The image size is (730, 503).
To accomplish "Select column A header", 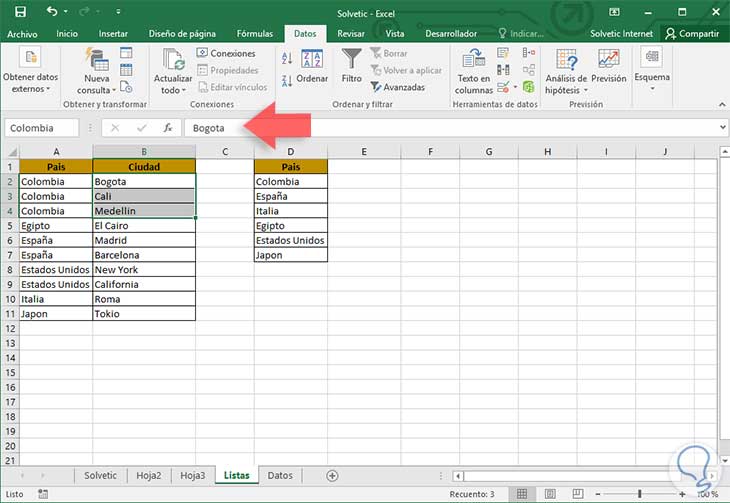I will 56,152.
